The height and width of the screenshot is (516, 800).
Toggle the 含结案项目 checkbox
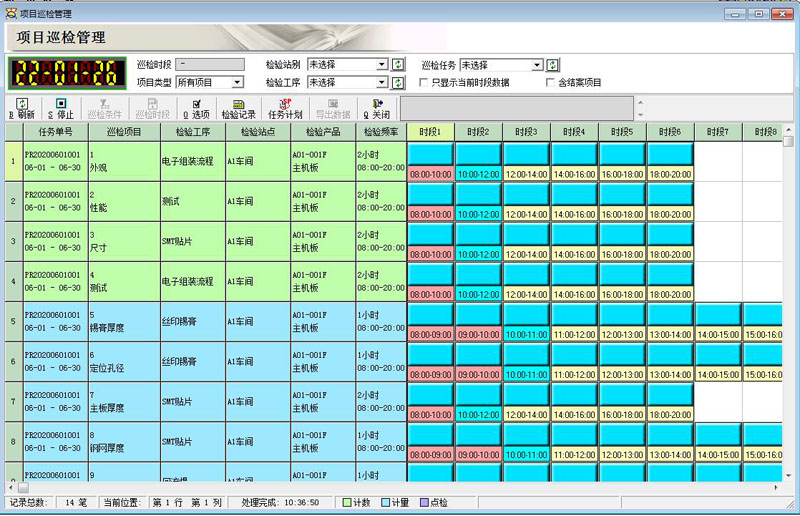[x=550, y=82]
